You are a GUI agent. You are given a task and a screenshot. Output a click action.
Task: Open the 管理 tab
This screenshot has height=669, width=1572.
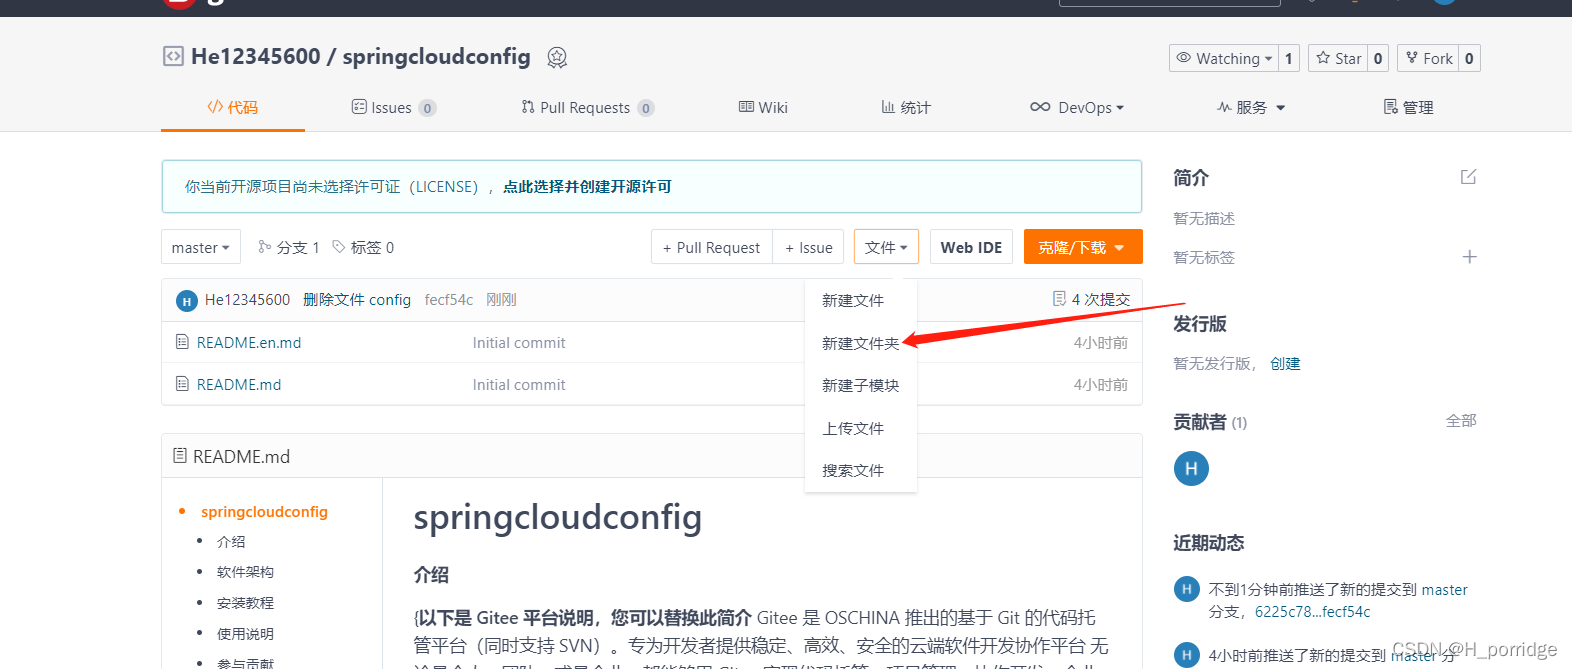[x=1408, y=107]
